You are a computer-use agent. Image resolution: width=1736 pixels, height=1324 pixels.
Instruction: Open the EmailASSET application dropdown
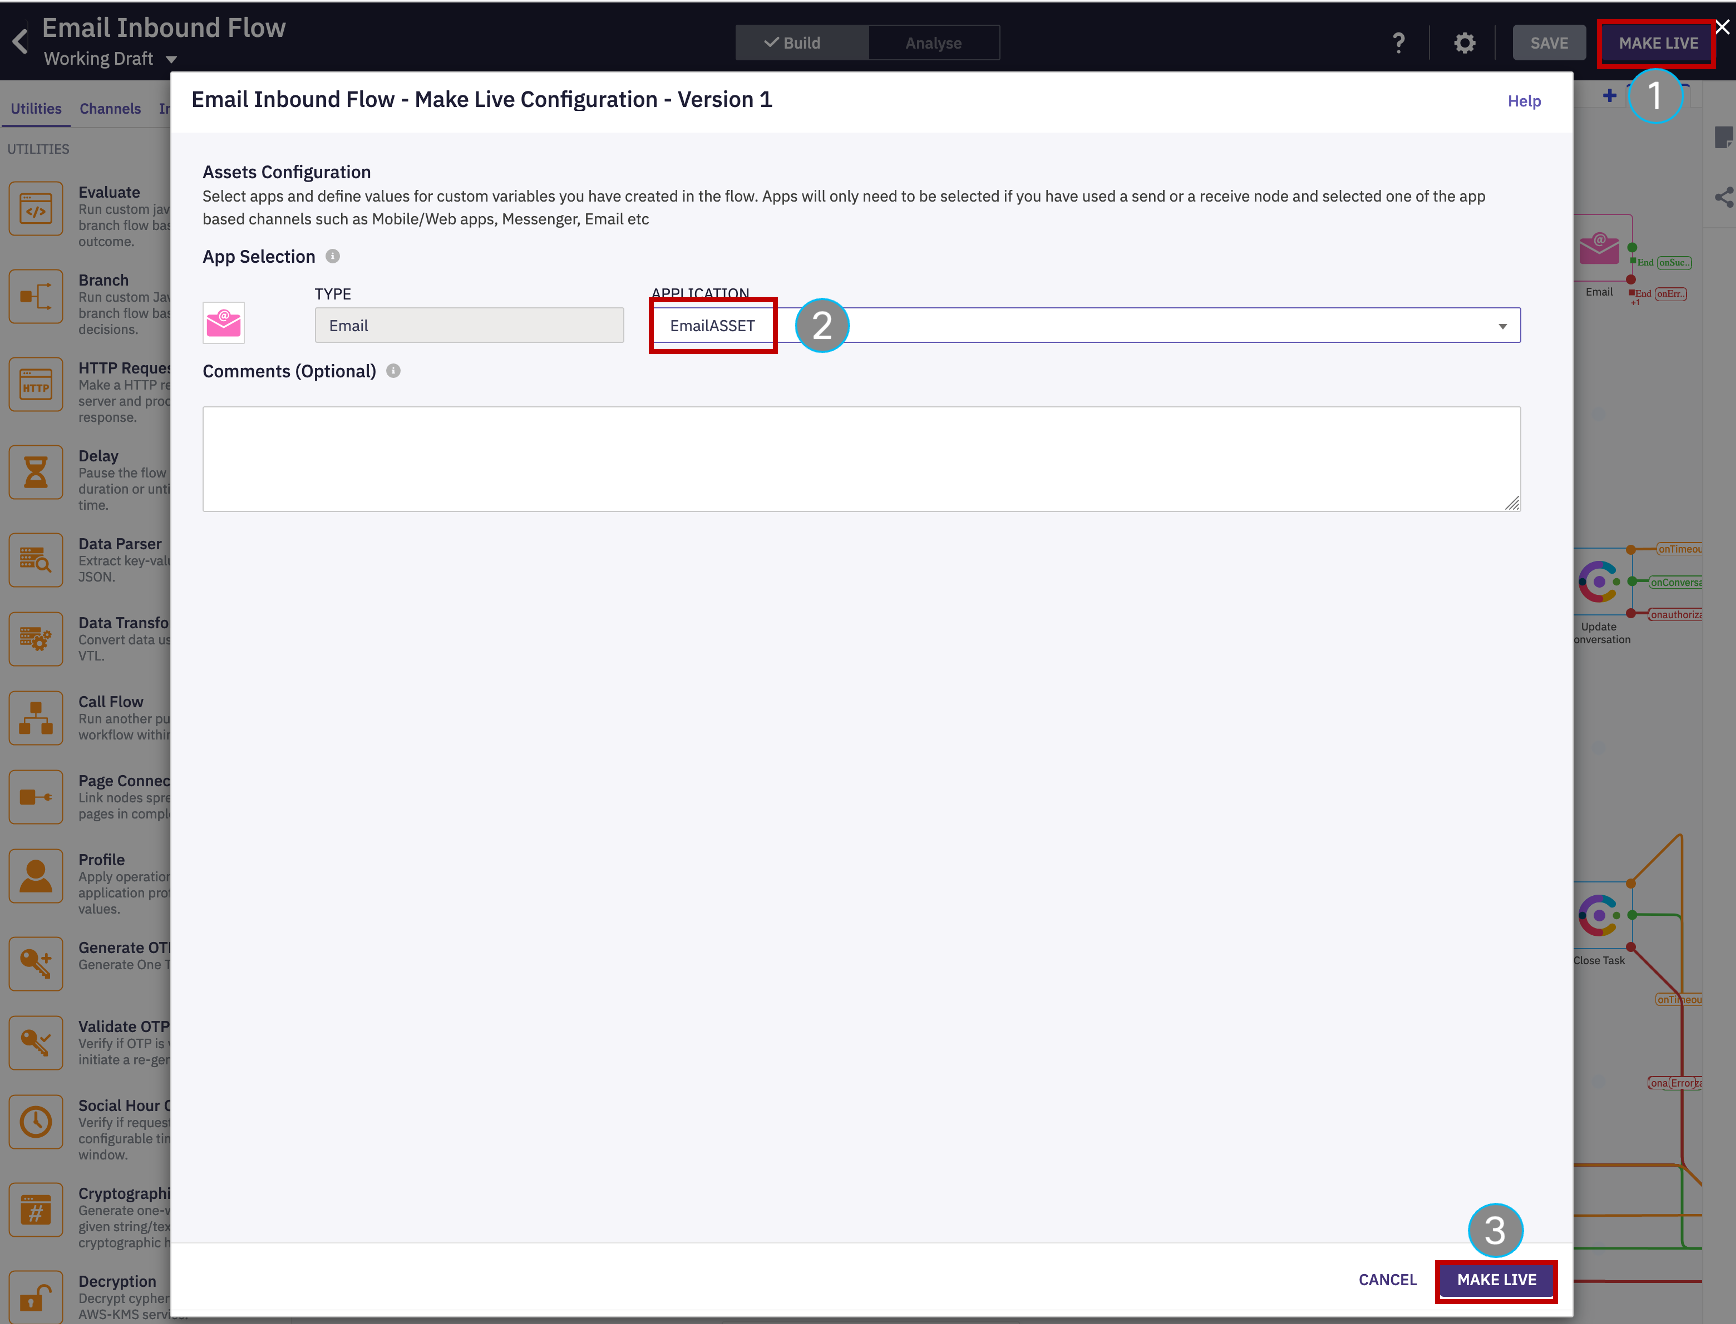click(x=1085, y=325)
